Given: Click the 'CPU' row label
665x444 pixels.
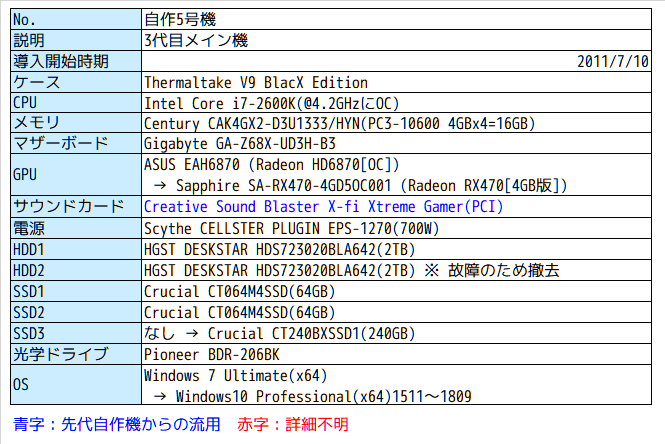Looking at the screenshot, I should (76, 103).
